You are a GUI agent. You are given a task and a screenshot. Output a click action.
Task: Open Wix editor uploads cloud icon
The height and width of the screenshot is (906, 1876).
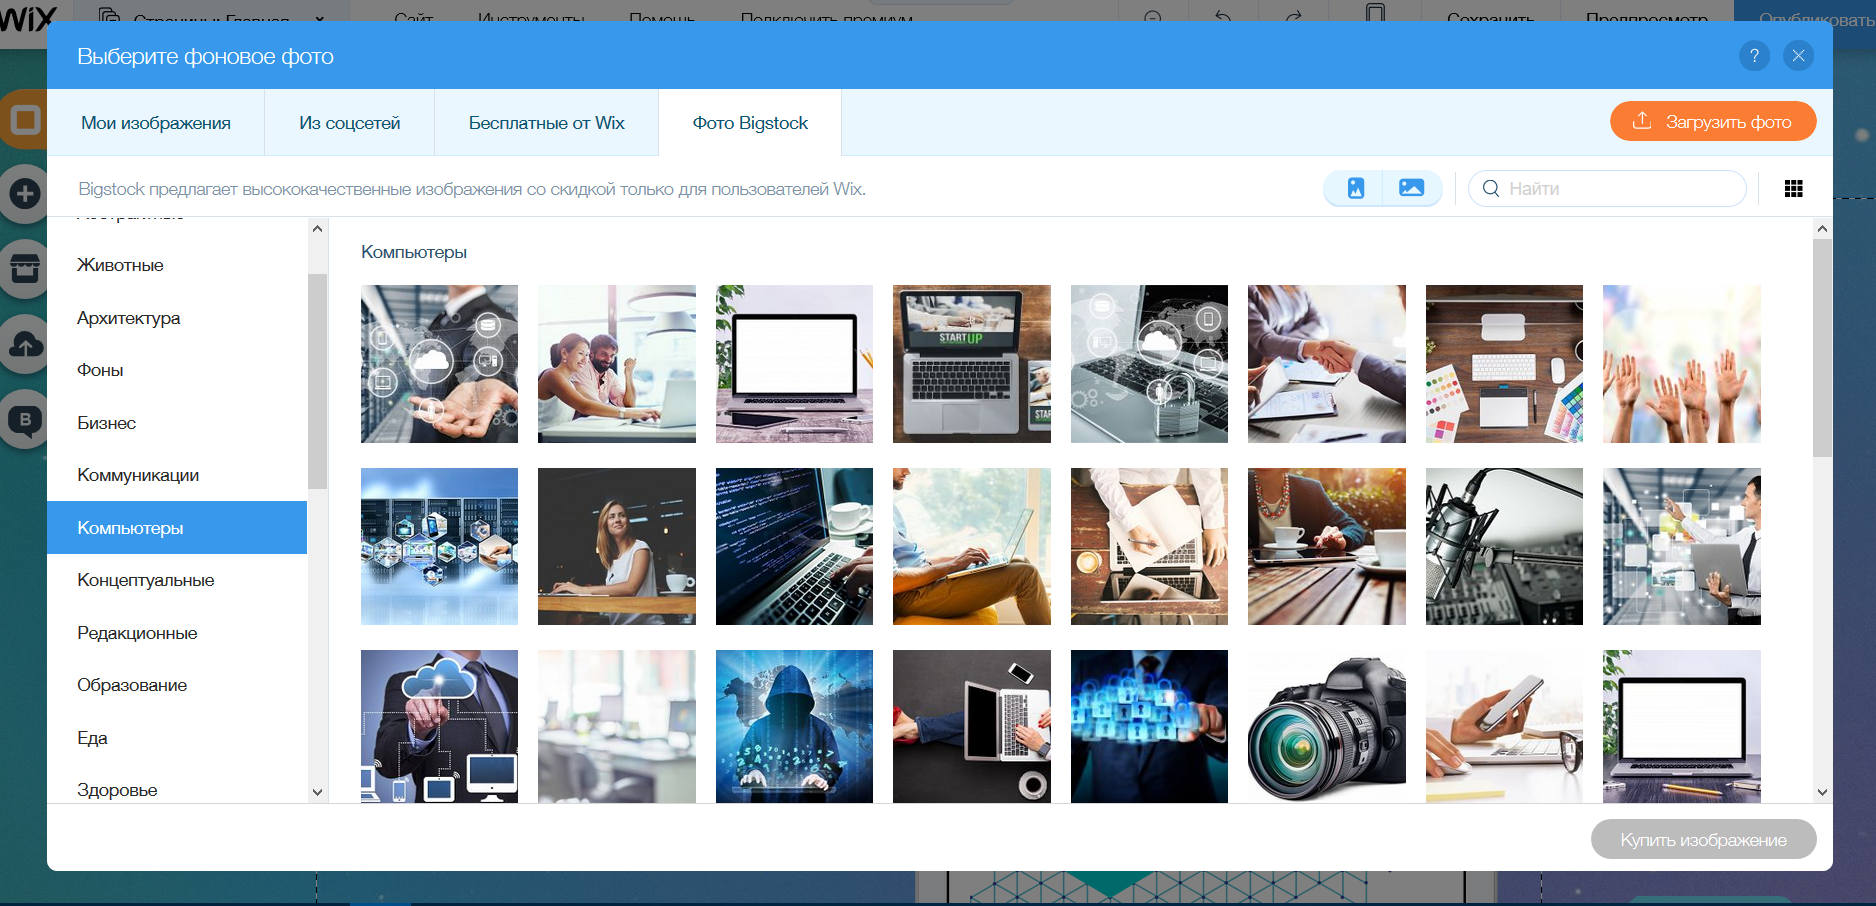25,344
